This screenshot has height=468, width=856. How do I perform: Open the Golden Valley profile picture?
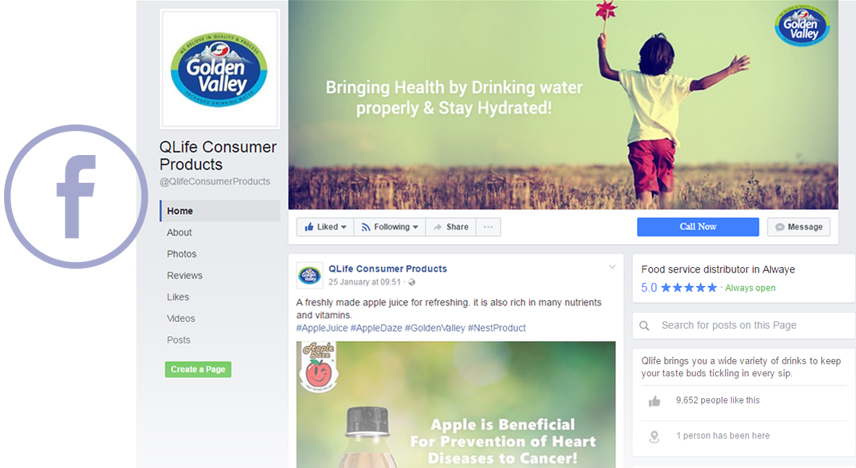click(219, 69)
